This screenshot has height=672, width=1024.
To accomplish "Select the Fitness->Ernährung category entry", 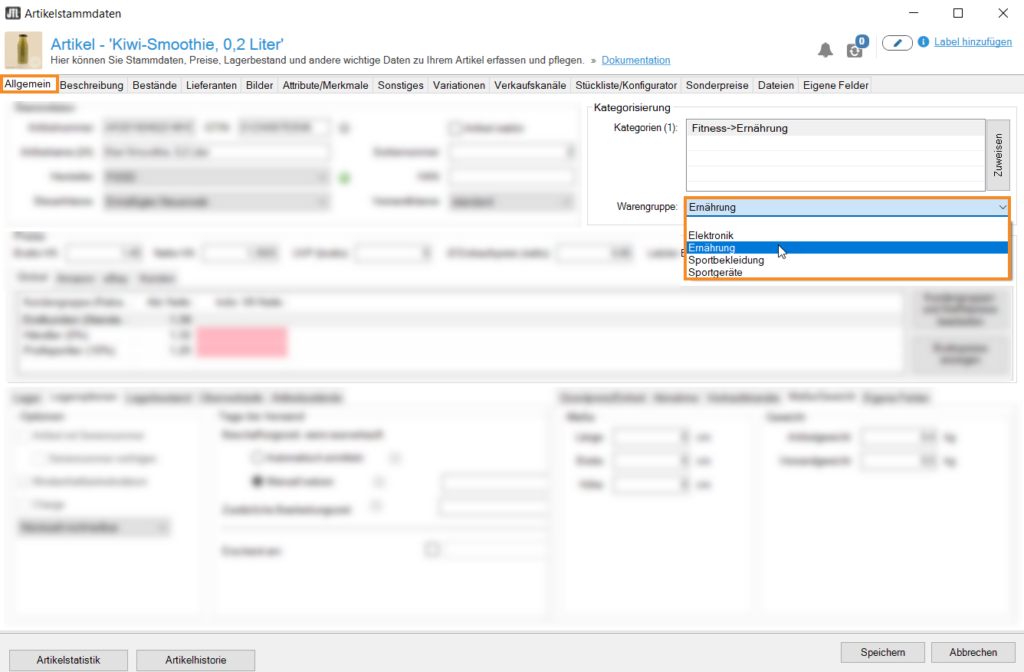I will (x=739, y=128).
